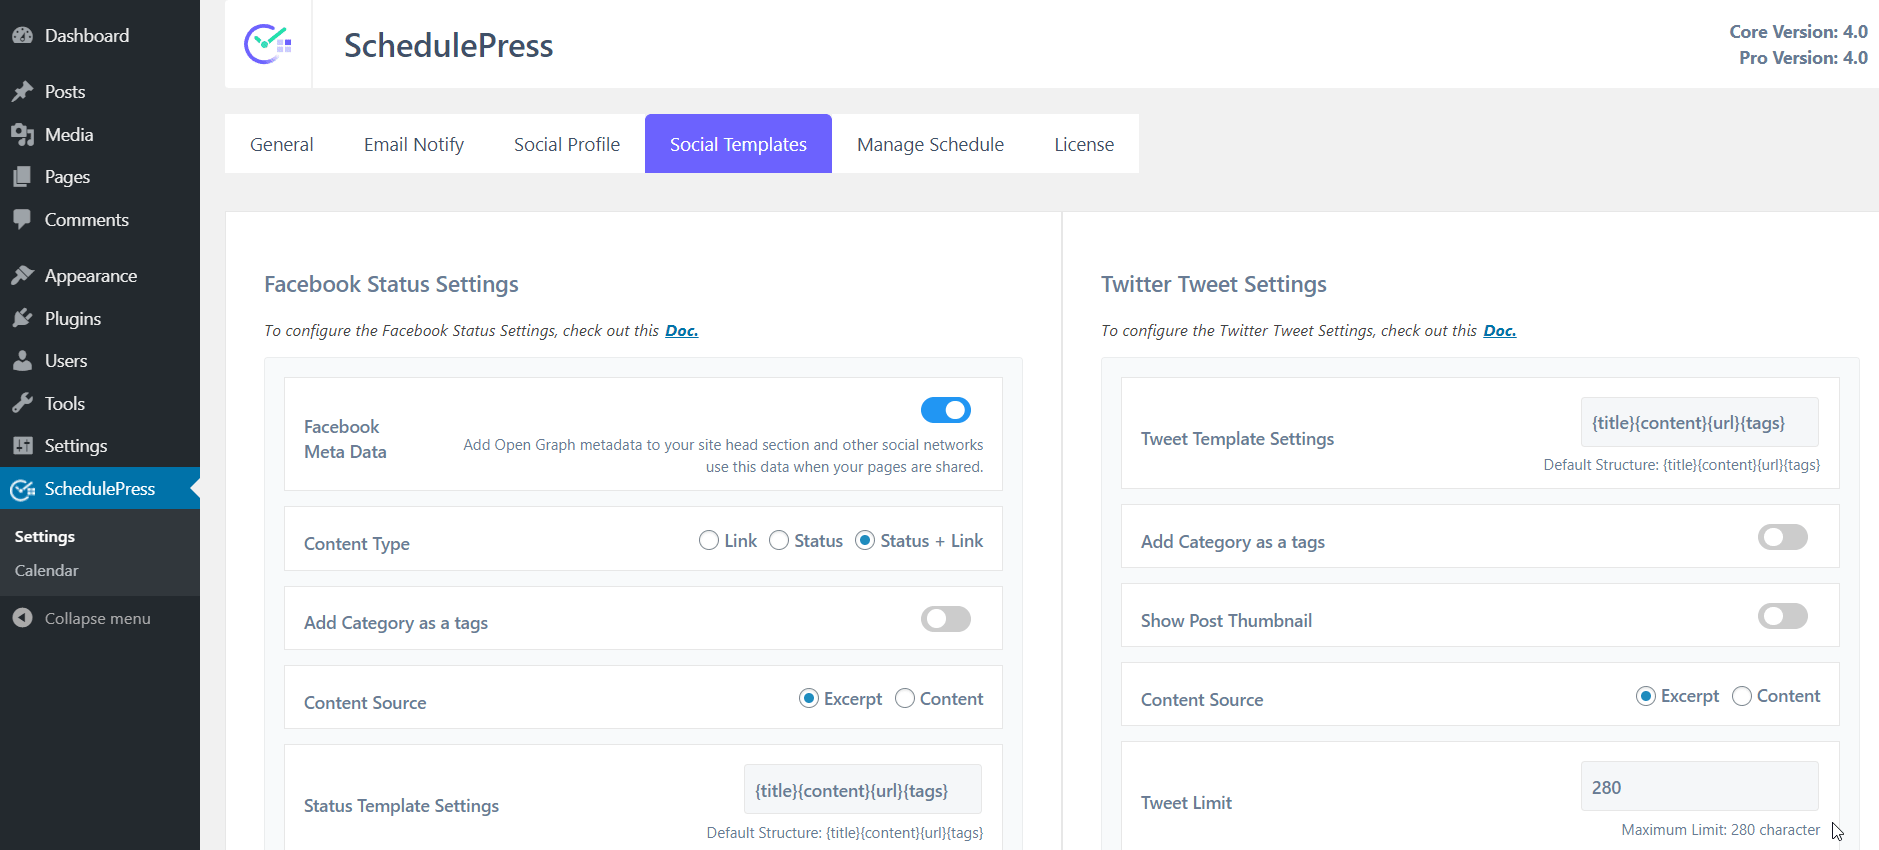Select the Link content type radio
This screenshot has width=1879, height=850.
pyautogui.click(x=709, y=540)
